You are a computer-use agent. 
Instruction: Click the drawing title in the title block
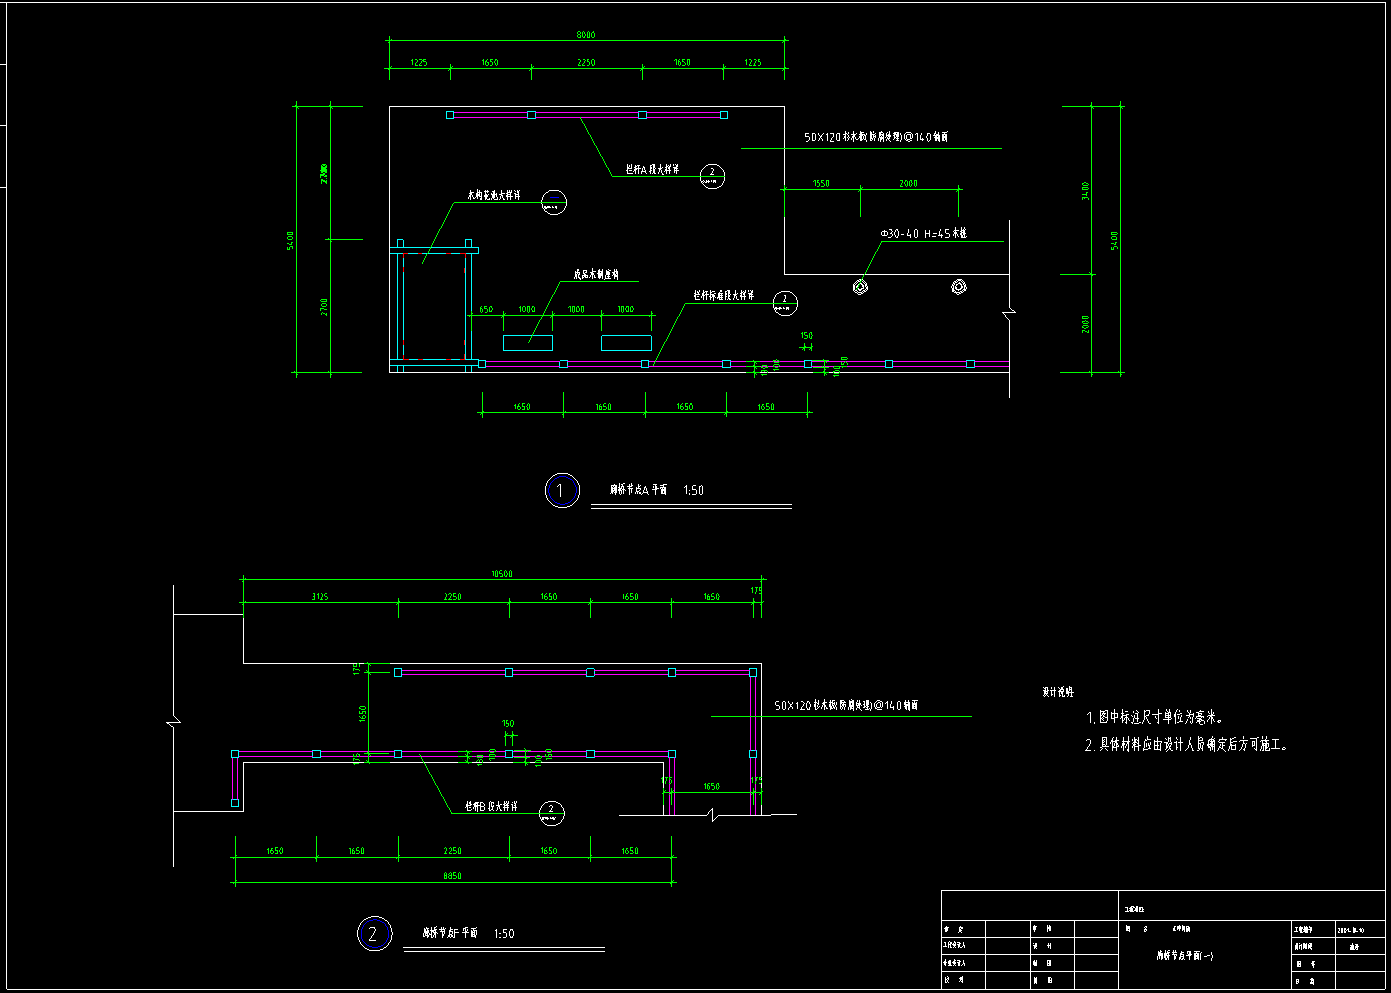pos(1185,956)
